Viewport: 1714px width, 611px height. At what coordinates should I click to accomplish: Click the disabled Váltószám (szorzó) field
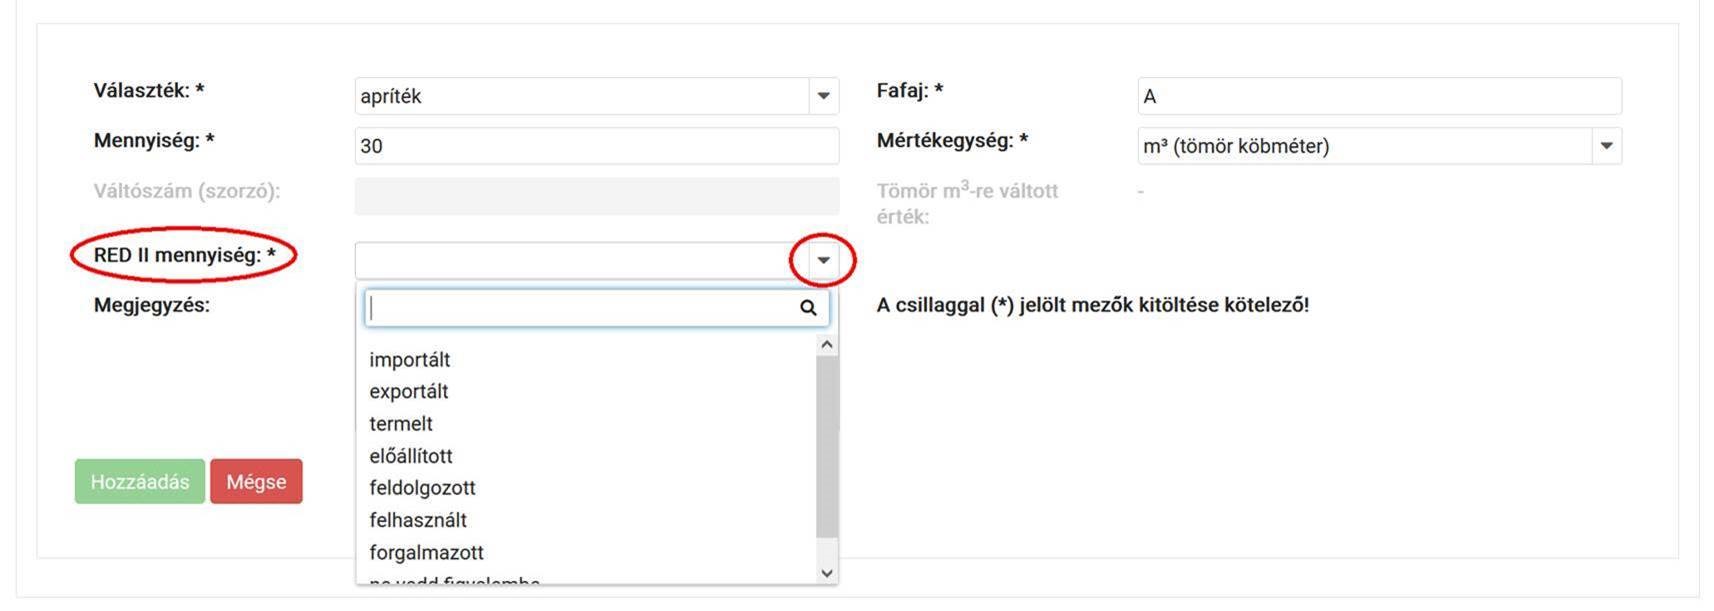pos(596,196)
